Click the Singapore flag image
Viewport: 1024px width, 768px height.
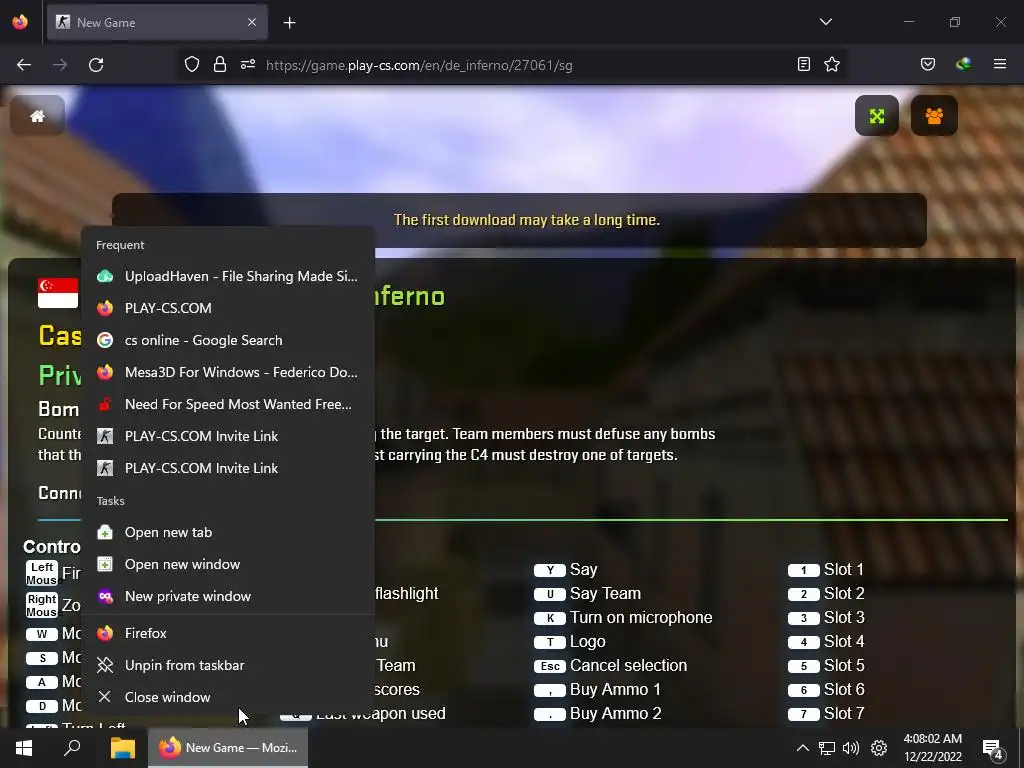pos(58,293)
